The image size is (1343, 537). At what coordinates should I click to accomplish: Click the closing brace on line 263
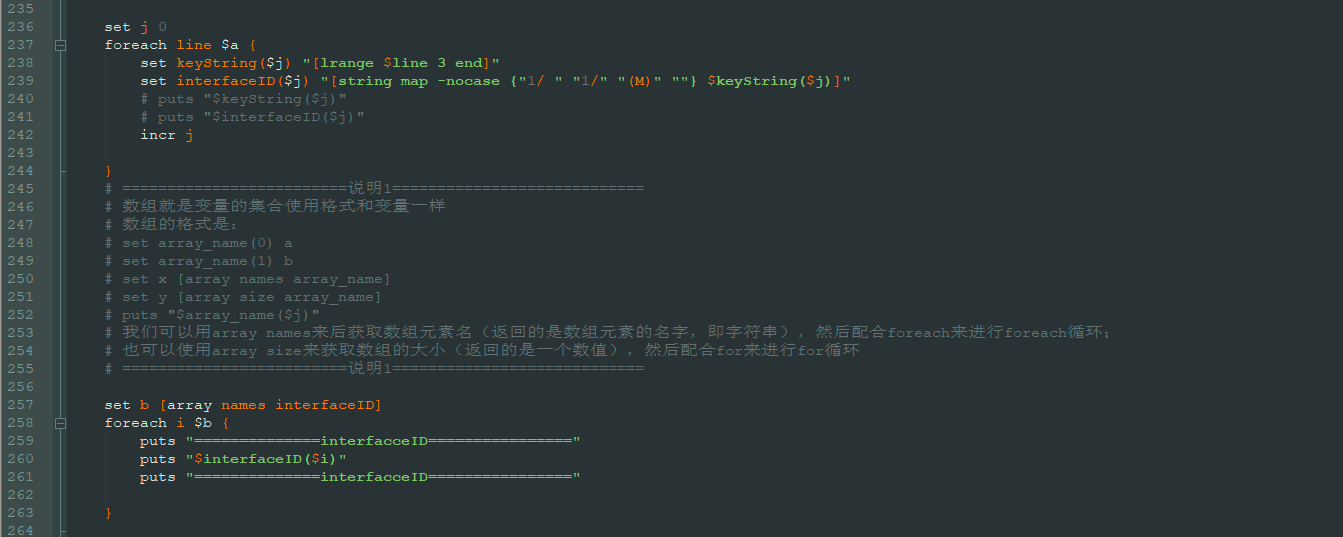coord(108,513)
